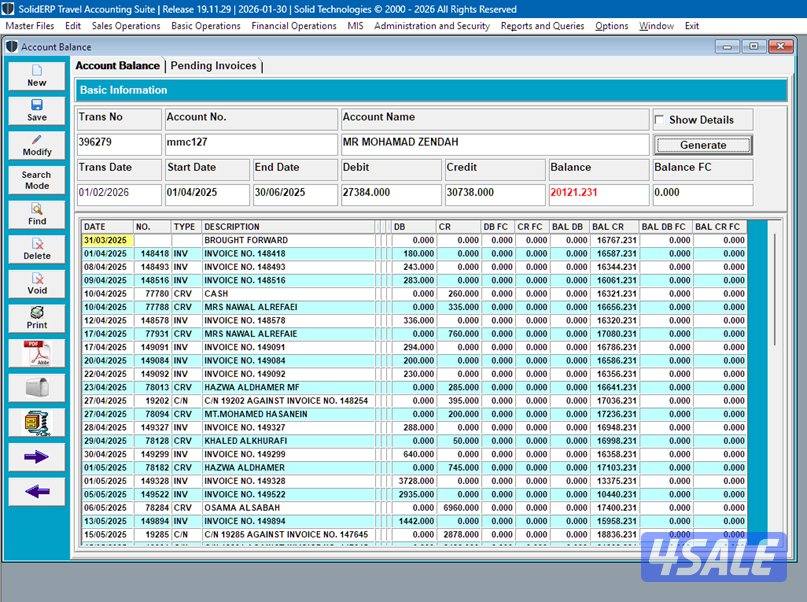Open the Reports and Queries menu

[542, 26]
